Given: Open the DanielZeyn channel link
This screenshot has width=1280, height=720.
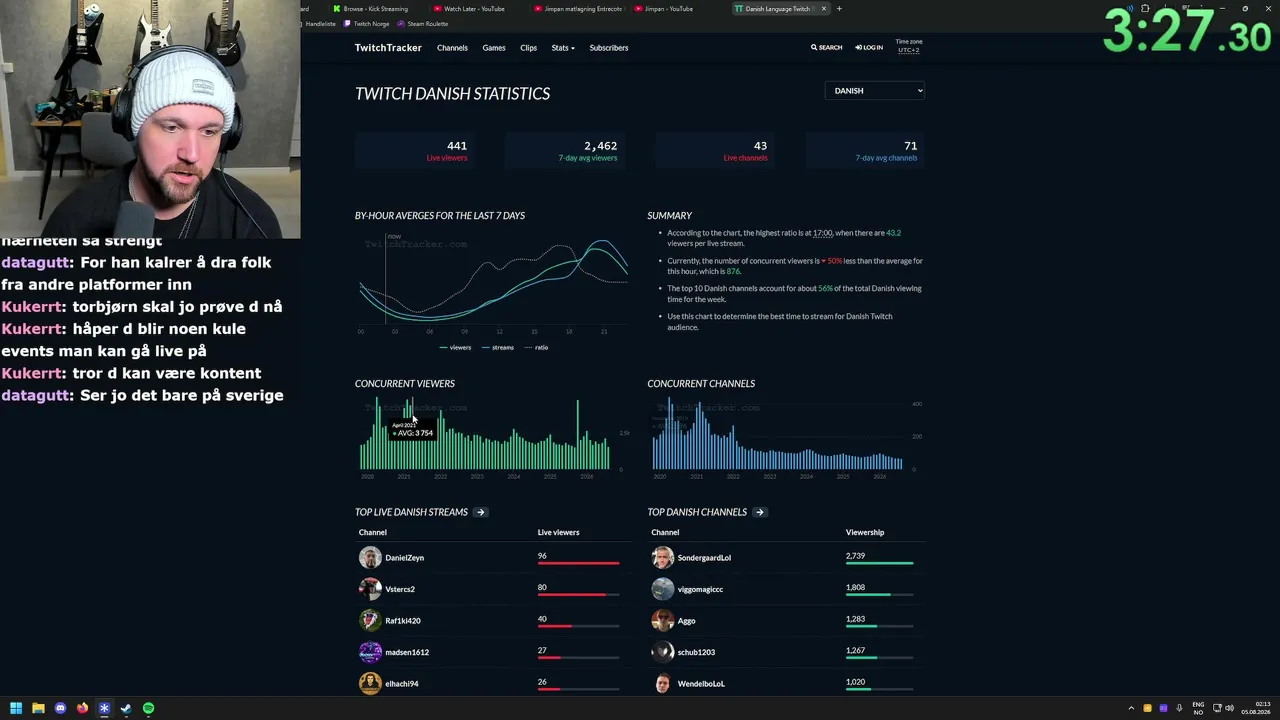Looking at the screenshot, I should click(405, 558).
